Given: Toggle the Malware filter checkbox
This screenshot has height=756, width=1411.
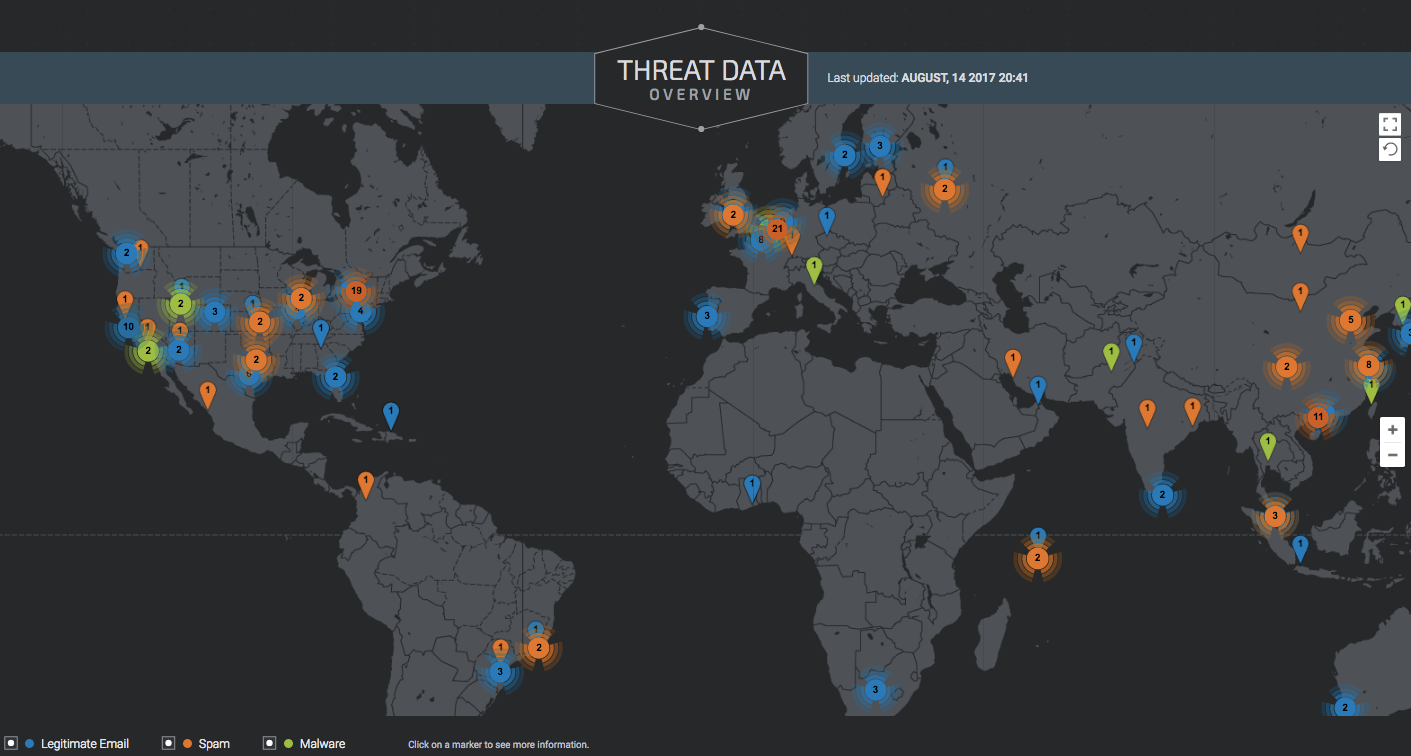Looking at the screenshot, I should coord(269,743).
